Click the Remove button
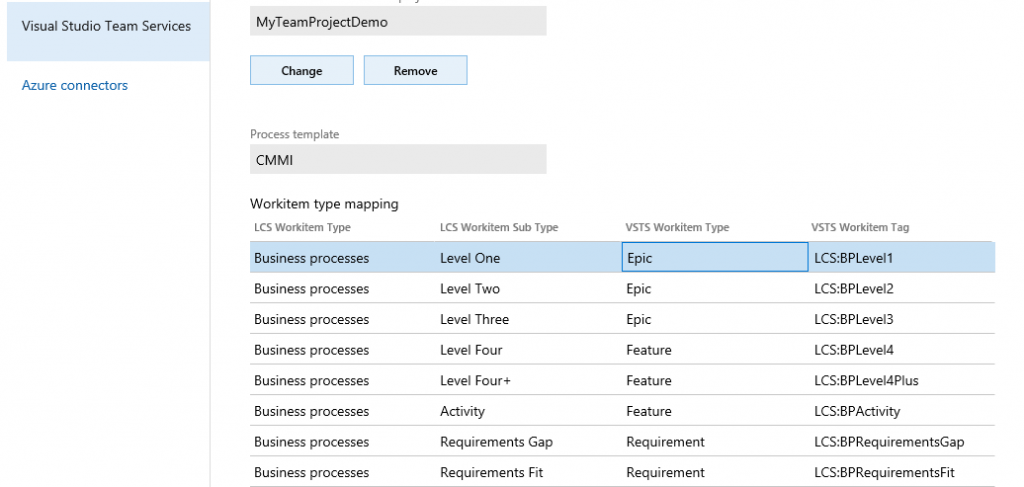This screenshot has height=487, width=1024. pos(415,71)
